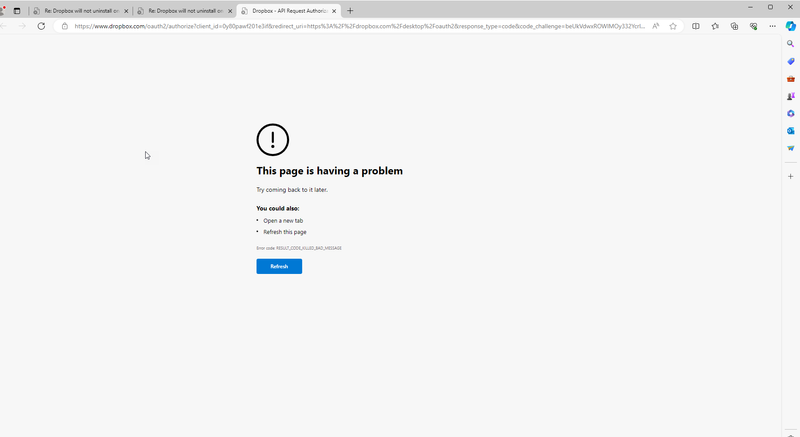Click the text Try coming back to it later
The height and width of the screenshot is (437, 800).
pyautogui.click(x=292, y=190)
